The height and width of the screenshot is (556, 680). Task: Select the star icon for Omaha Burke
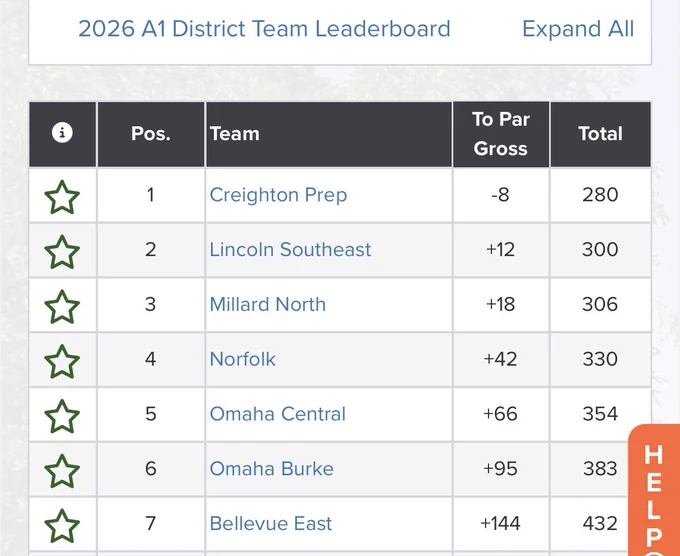(62, 471)
